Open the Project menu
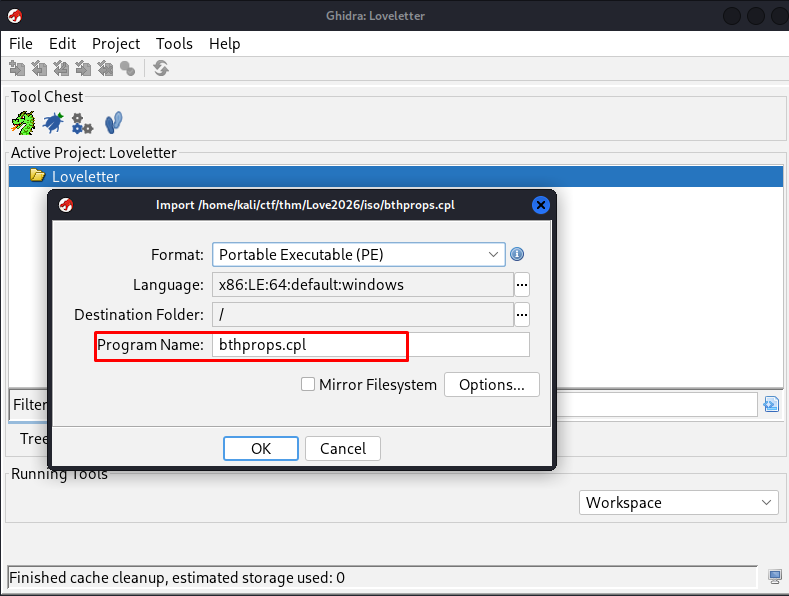 [116, 44]
